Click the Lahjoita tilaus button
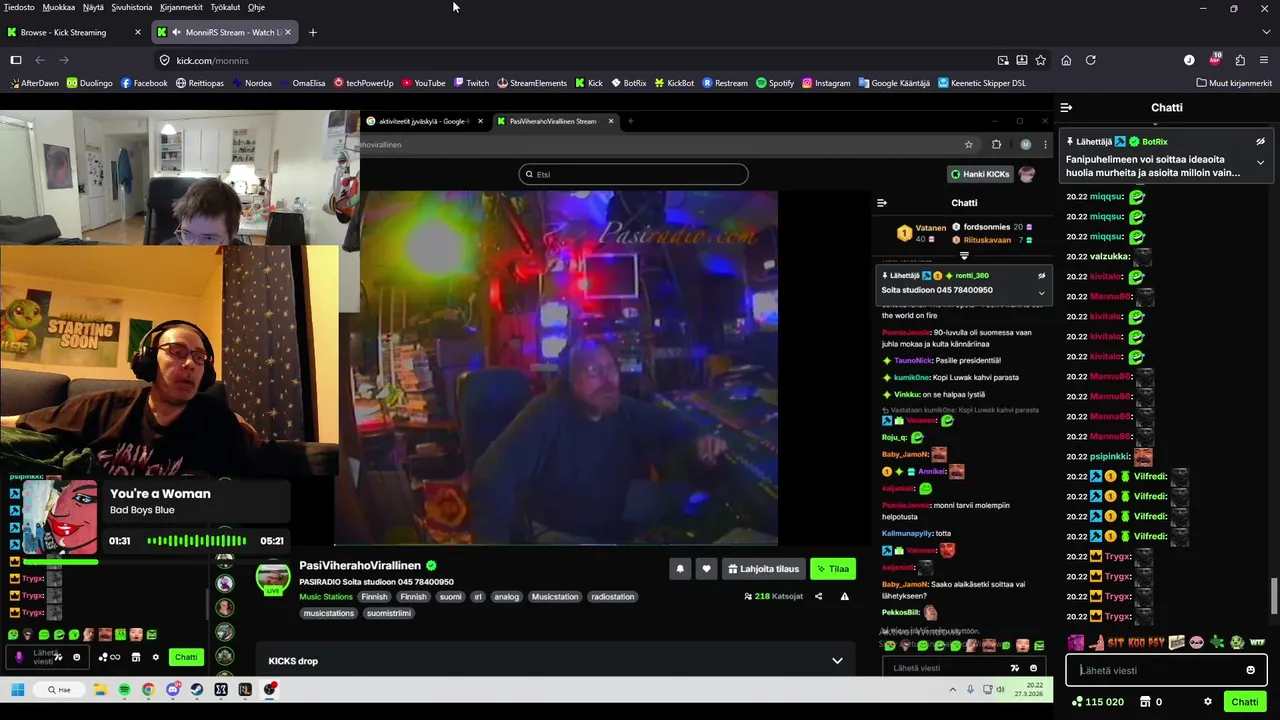 [764, 569]
